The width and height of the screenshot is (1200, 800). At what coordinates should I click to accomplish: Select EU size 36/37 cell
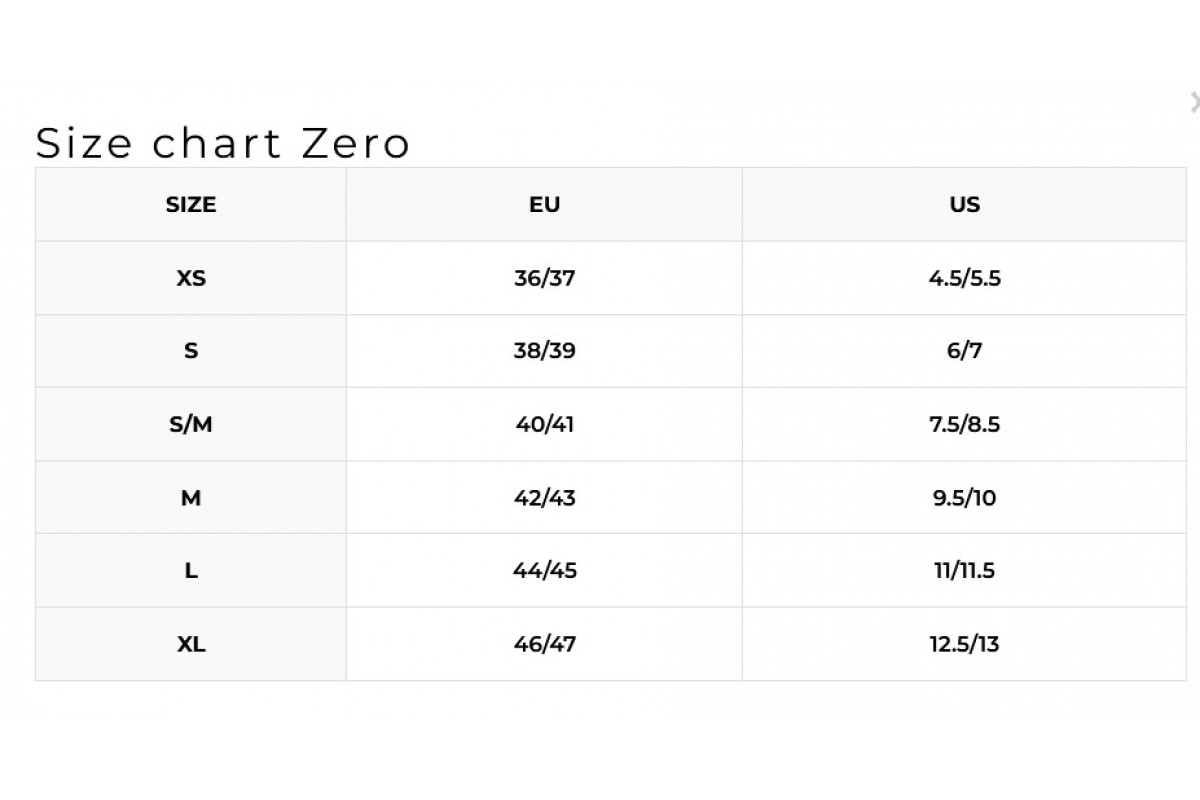544,278
